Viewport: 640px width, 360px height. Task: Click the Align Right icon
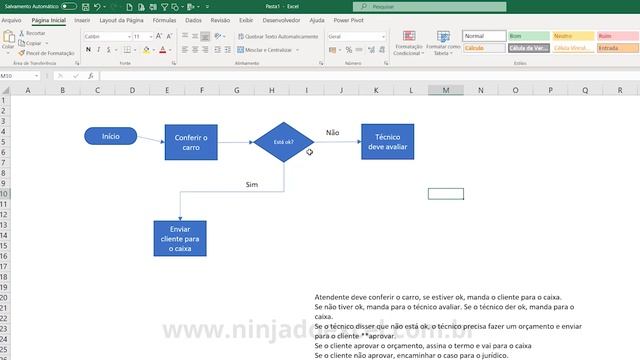tap(205, 50)
